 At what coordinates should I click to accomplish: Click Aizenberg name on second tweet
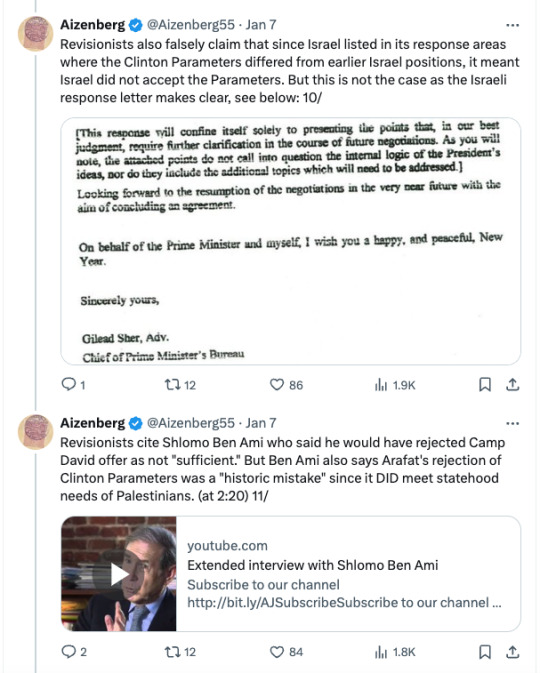[93, 423]
